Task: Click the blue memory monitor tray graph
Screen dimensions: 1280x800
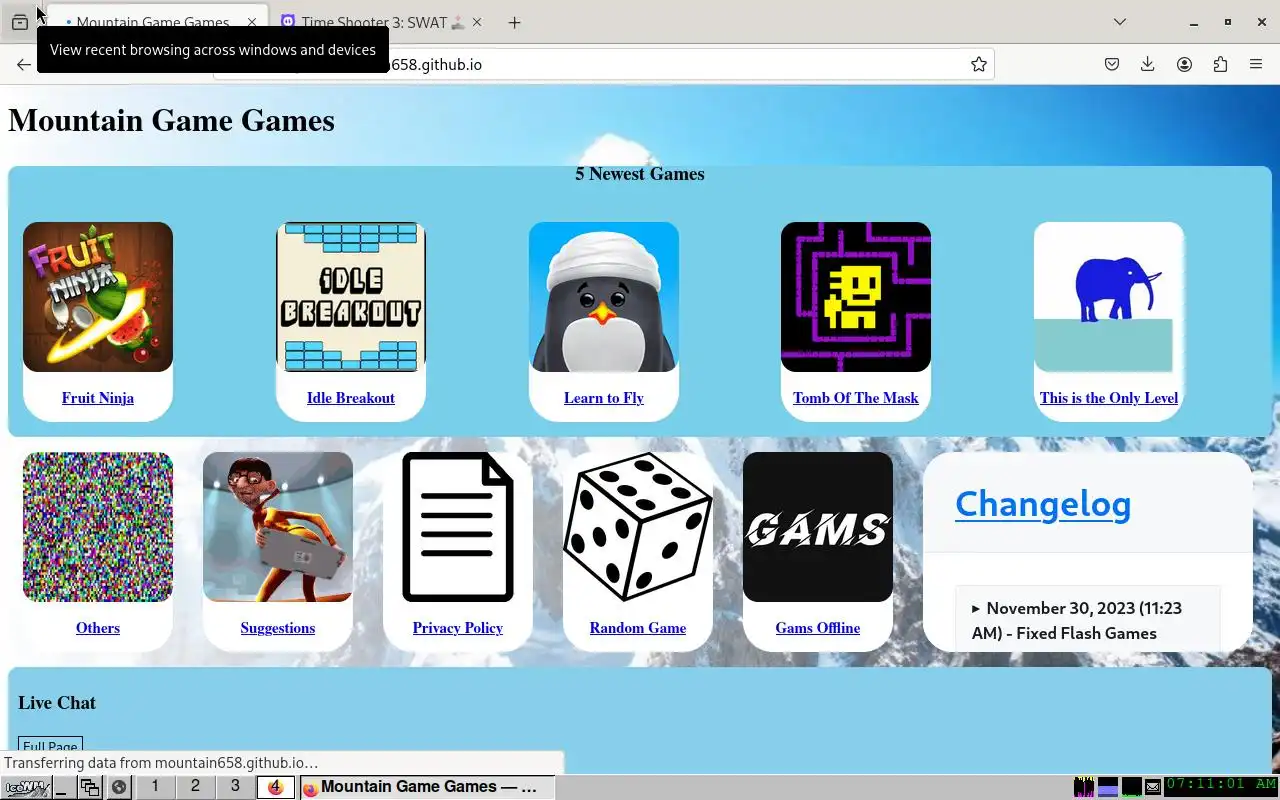Action: point(1108,787)
